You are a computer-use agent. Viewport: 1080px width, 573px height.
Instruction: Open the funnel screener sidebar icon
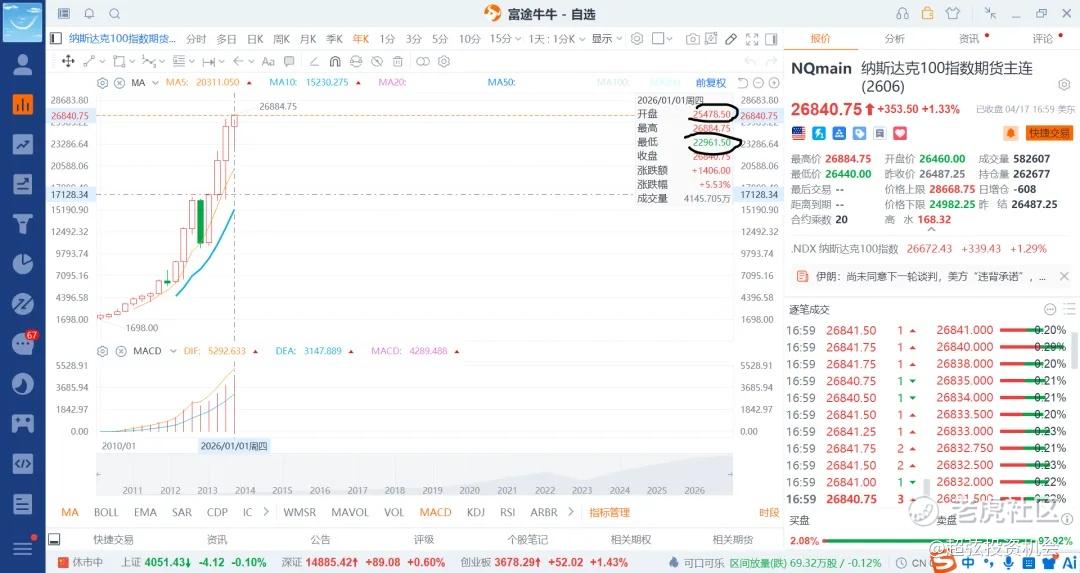[x=23, y=224]
